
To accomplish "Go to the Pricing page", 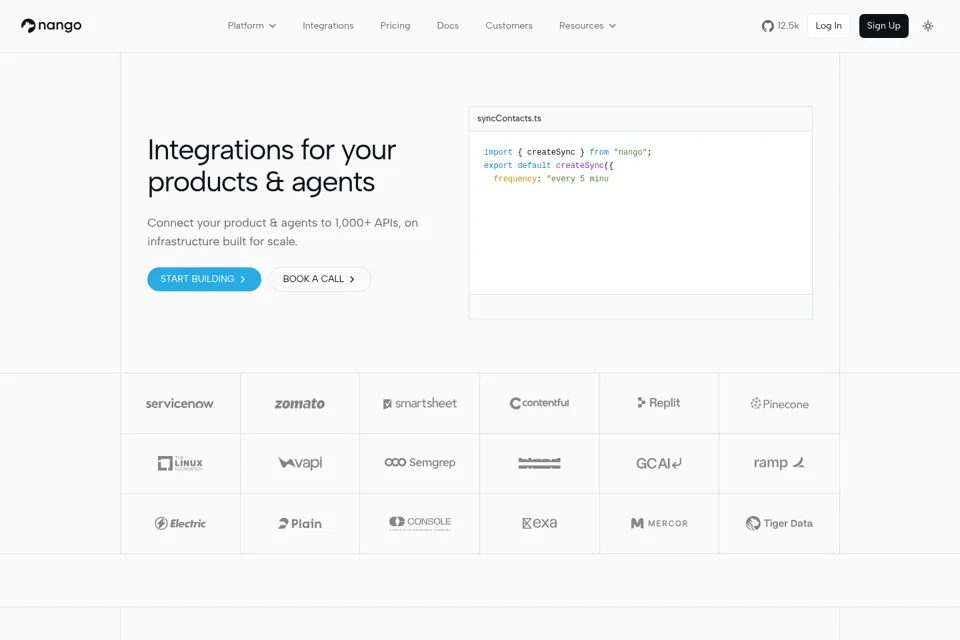I will click(x=395, y=26).
